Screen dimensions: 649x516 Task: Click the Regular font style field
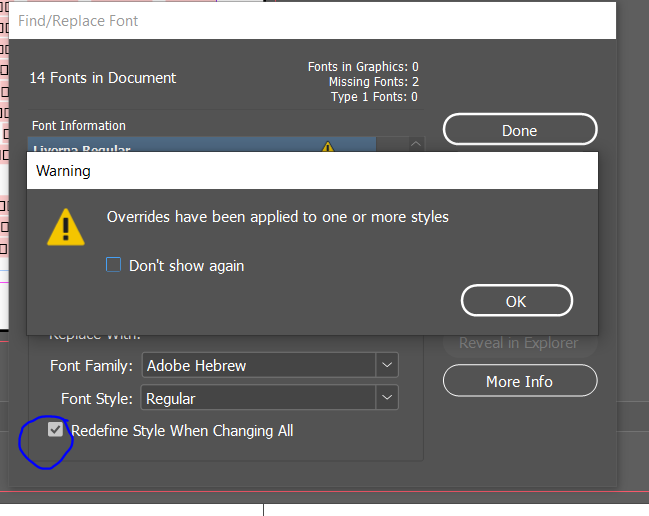click(x=258, y=398)
